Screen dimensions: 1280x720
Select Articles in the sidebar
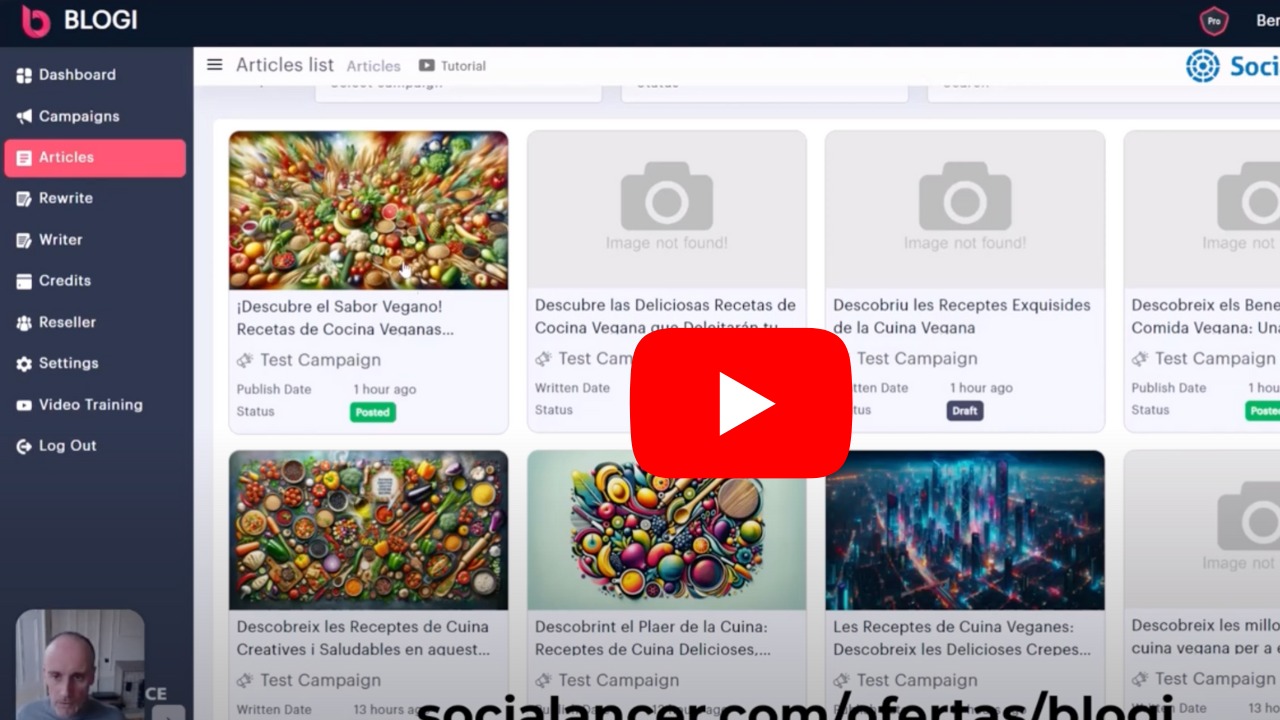coord(95,158)
